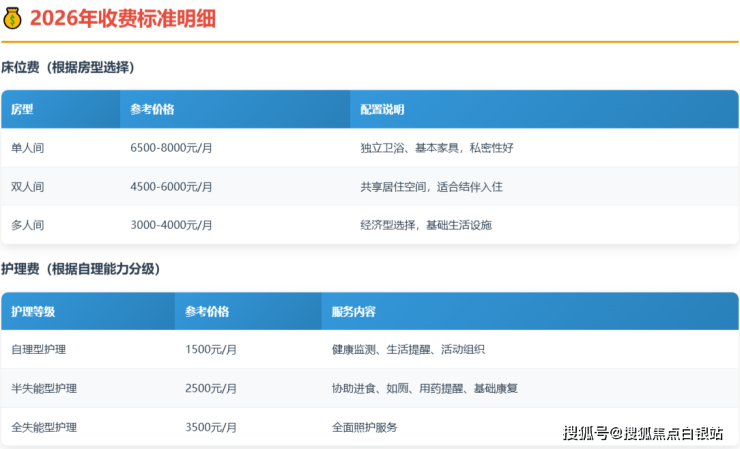
Task: Click the 配置说明 column header
Action: click(382, 109)
